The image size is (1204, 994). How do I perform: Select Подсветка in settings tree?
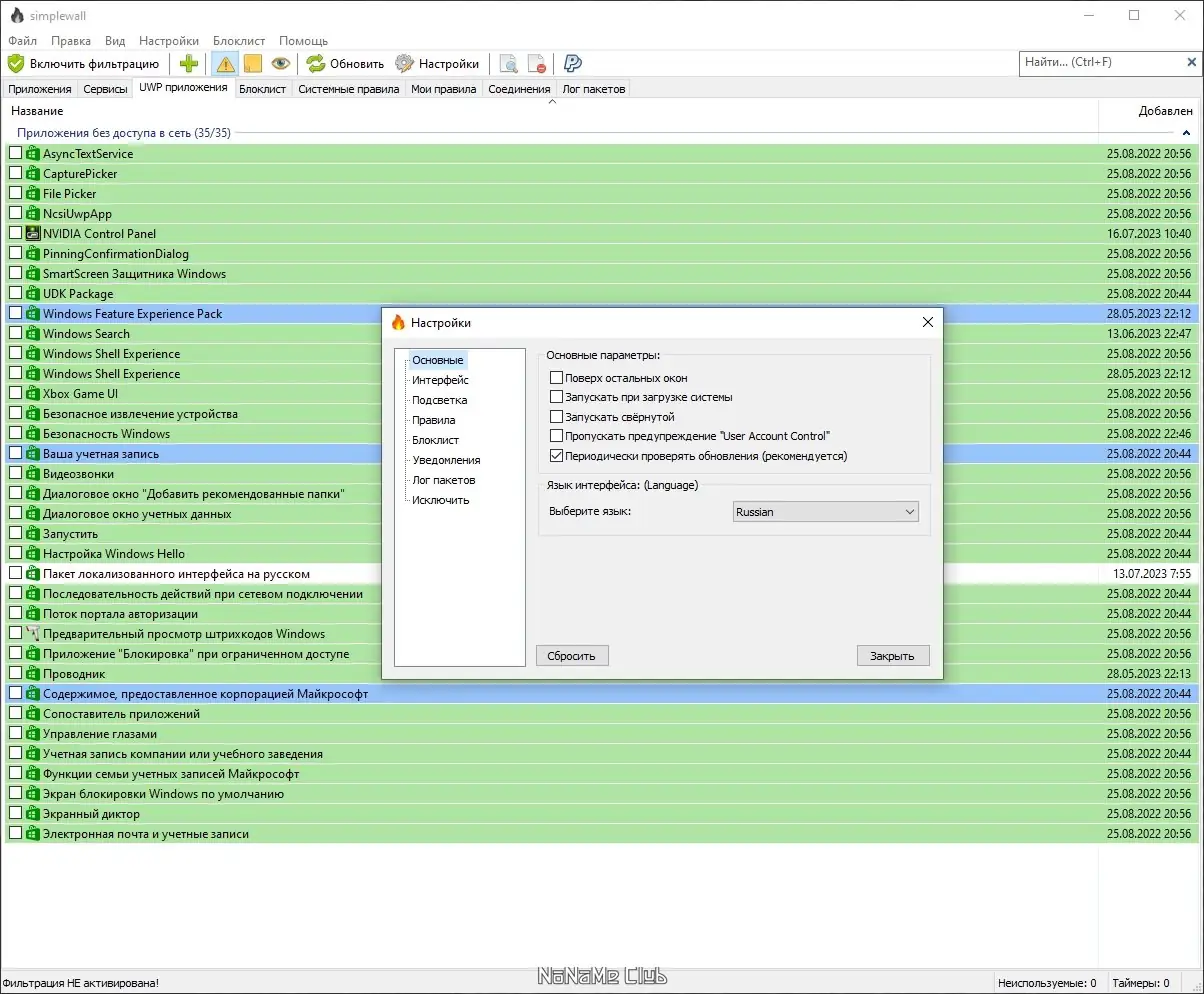point(439,400)
